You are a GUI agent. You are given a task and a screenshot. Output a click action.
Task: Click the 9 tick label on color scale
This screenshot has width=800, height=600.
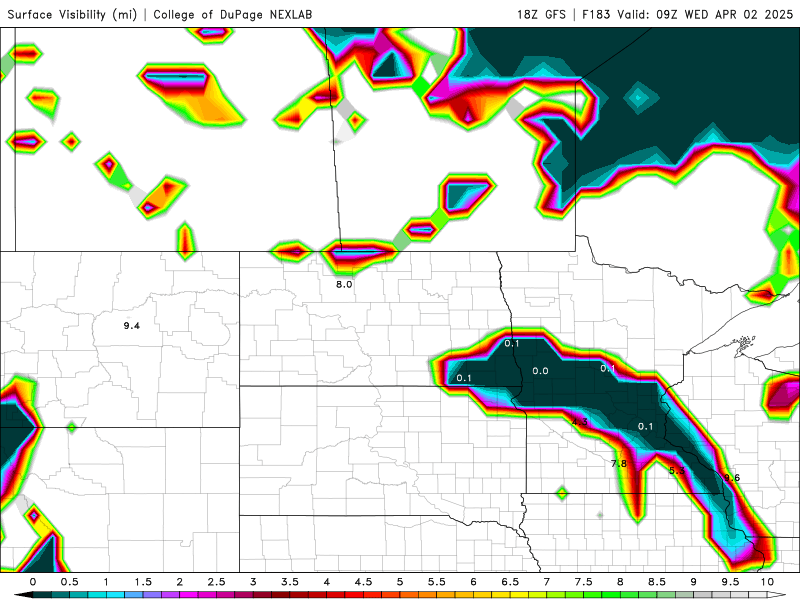pos(694,582)
